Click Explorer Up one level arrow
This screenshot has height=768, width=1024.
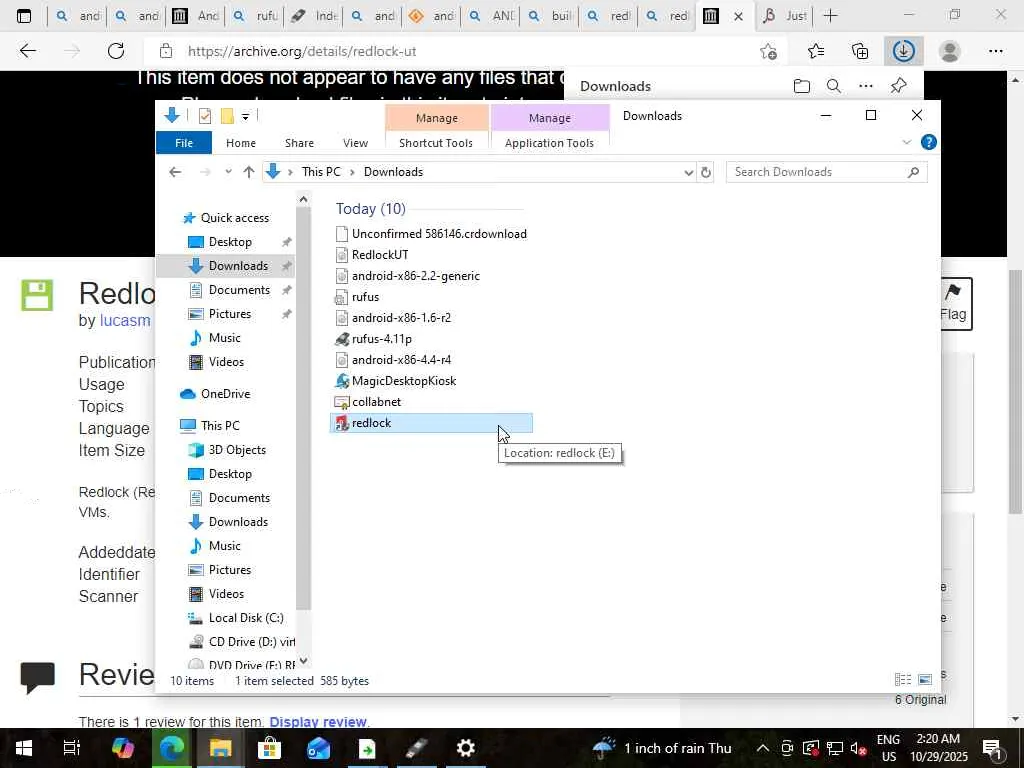click(x=249, y=172)
